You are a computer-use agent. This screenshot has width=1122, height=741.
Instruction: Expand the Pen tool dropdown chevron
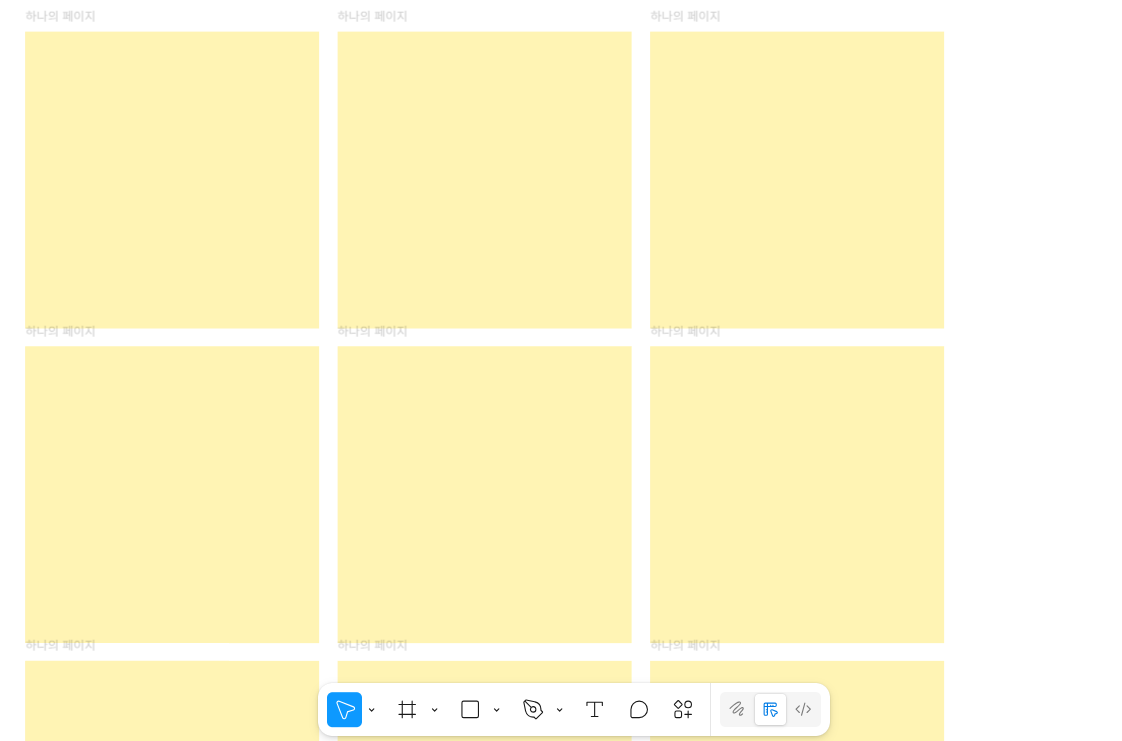[560, 710]
